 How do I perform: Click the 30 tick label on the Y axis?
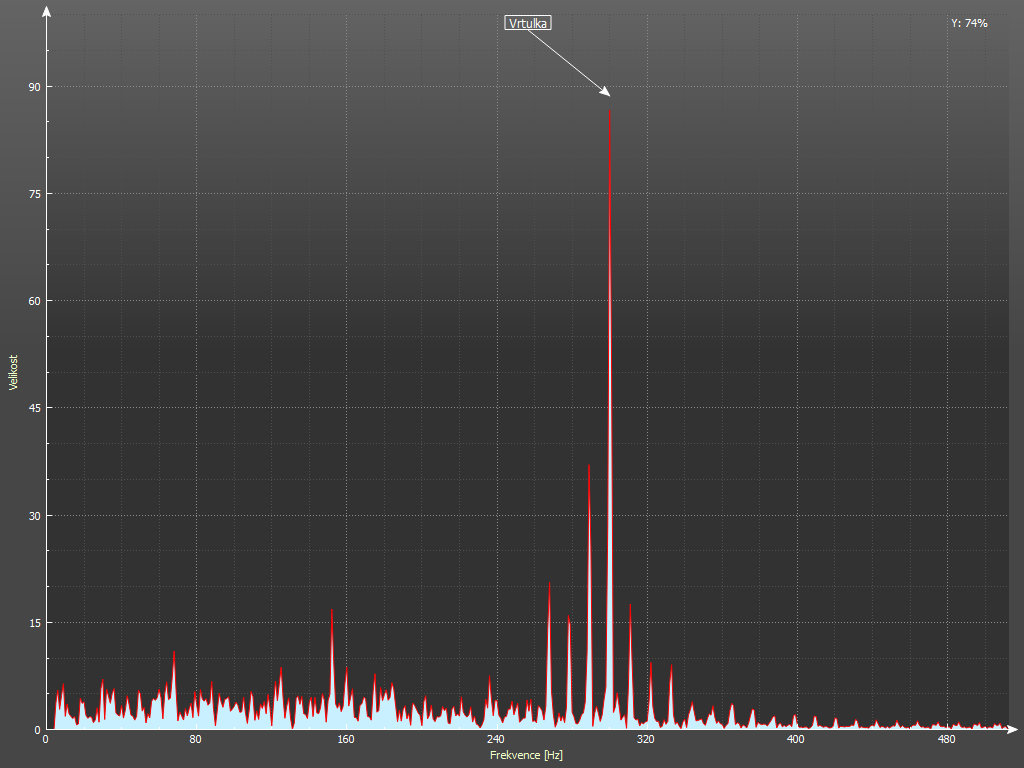(34, 516)
